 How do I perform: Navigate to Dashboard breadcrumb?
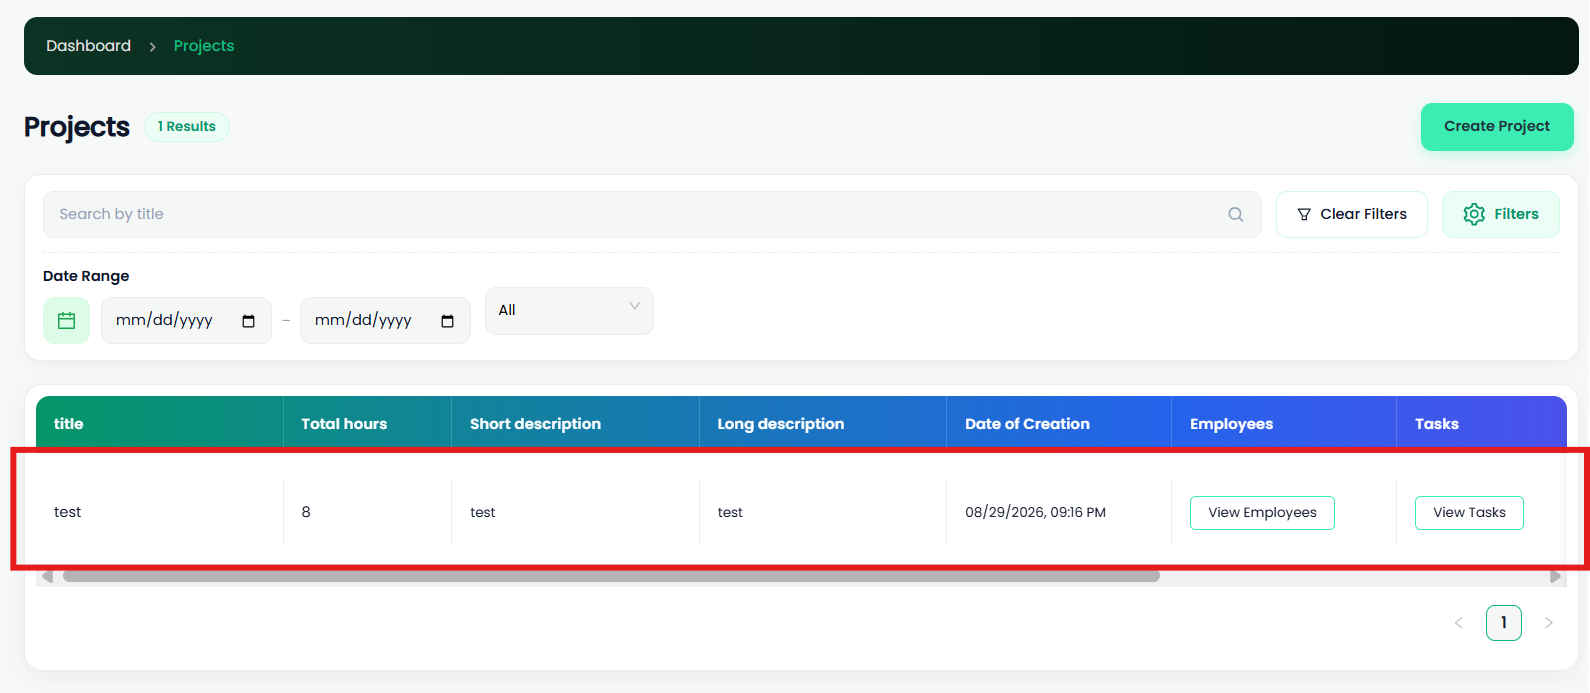pyautogui.click(x=89, y=46)
